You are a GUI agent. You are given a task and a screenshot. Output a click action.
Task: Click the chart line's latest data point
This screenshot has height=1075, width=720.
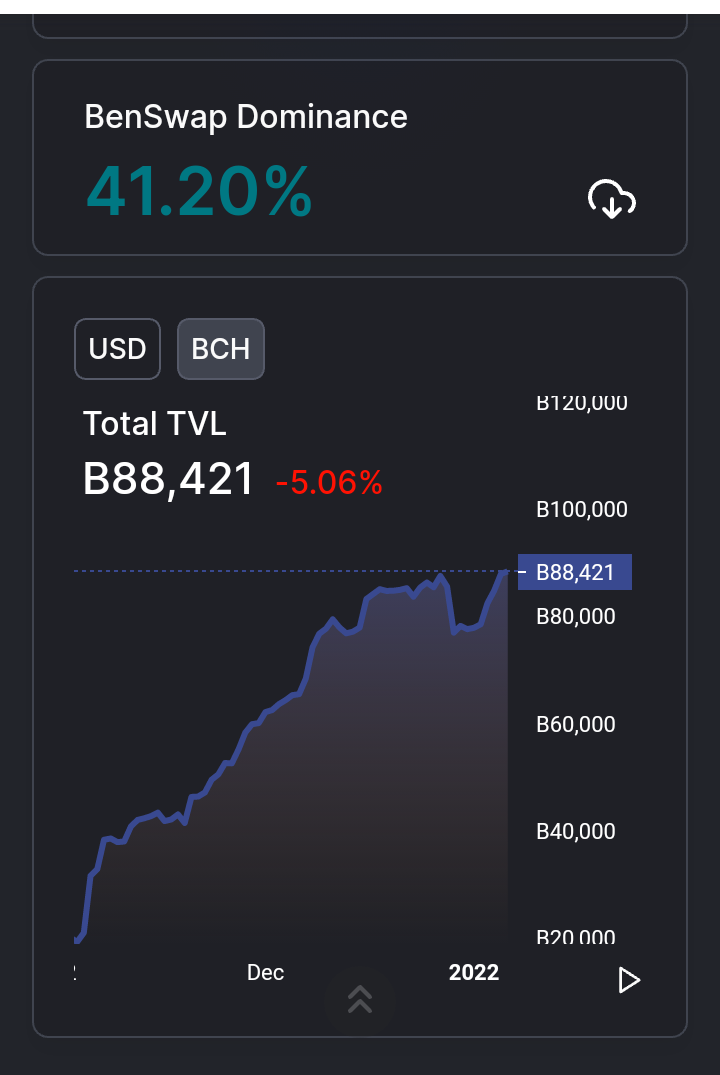click(507, 571)
